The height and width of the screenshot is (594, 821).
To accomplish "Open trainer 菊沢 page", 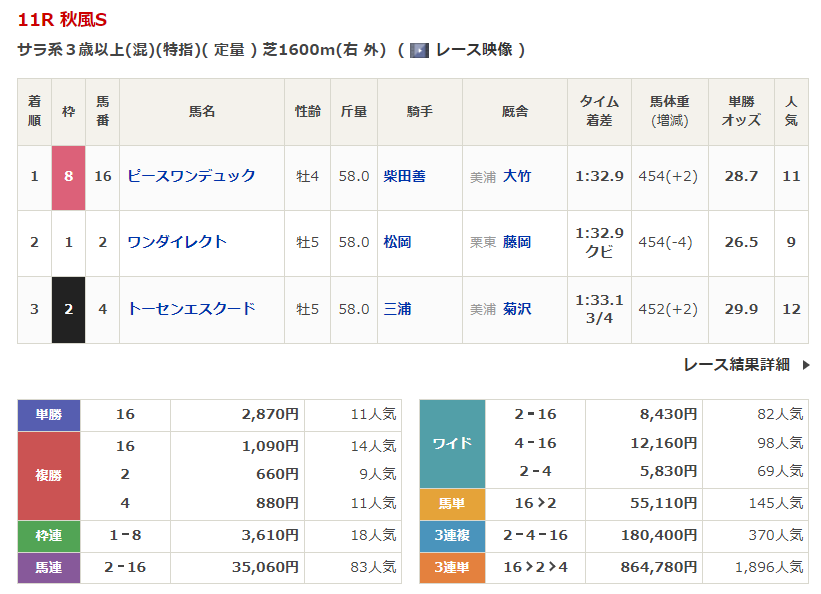I will (517, 309).
